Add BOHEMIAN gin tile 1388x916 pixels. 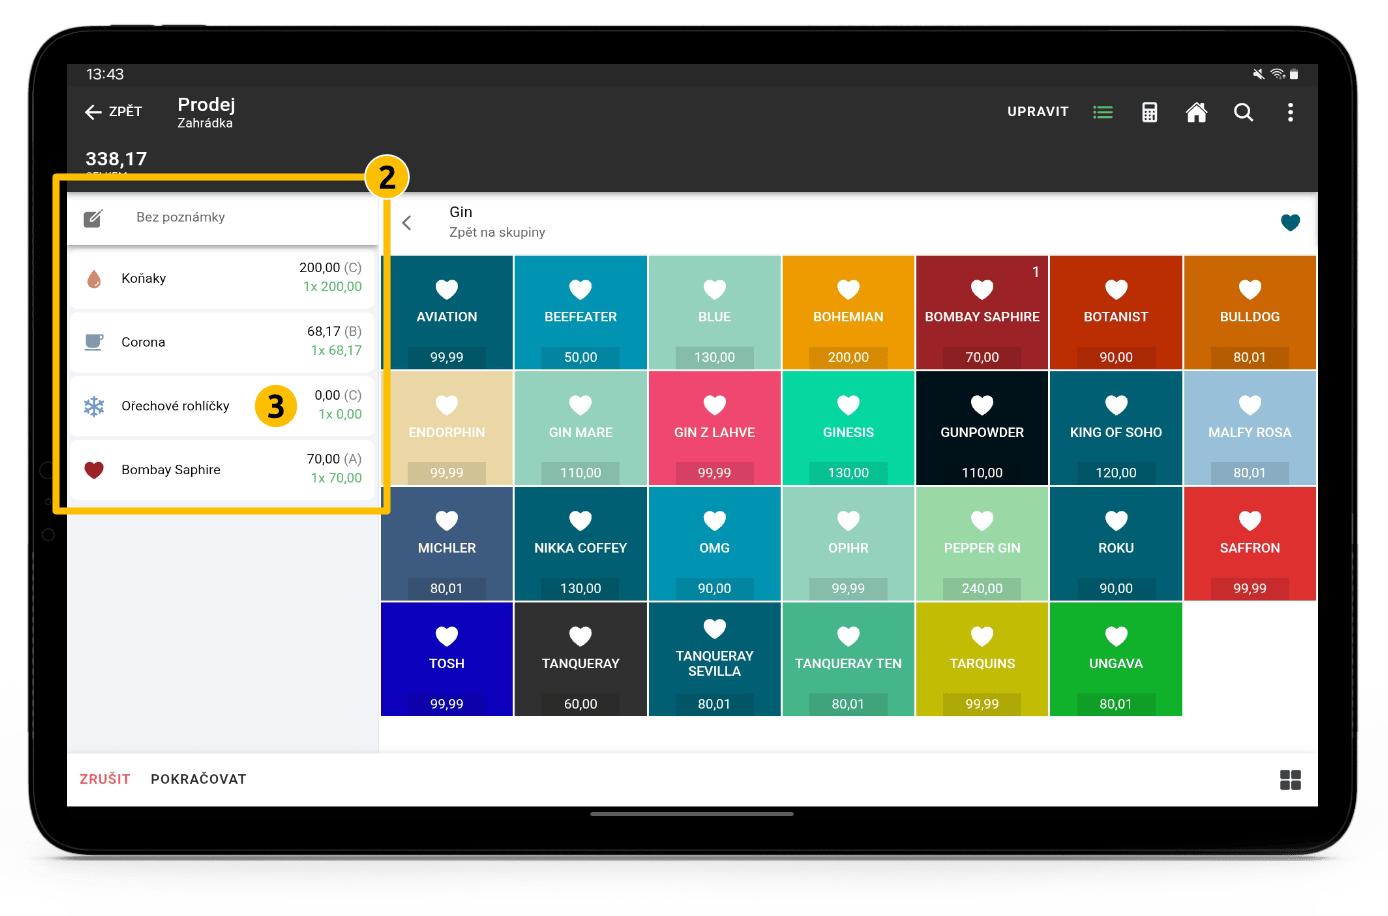pyautogui.click(x=849, y=312)
